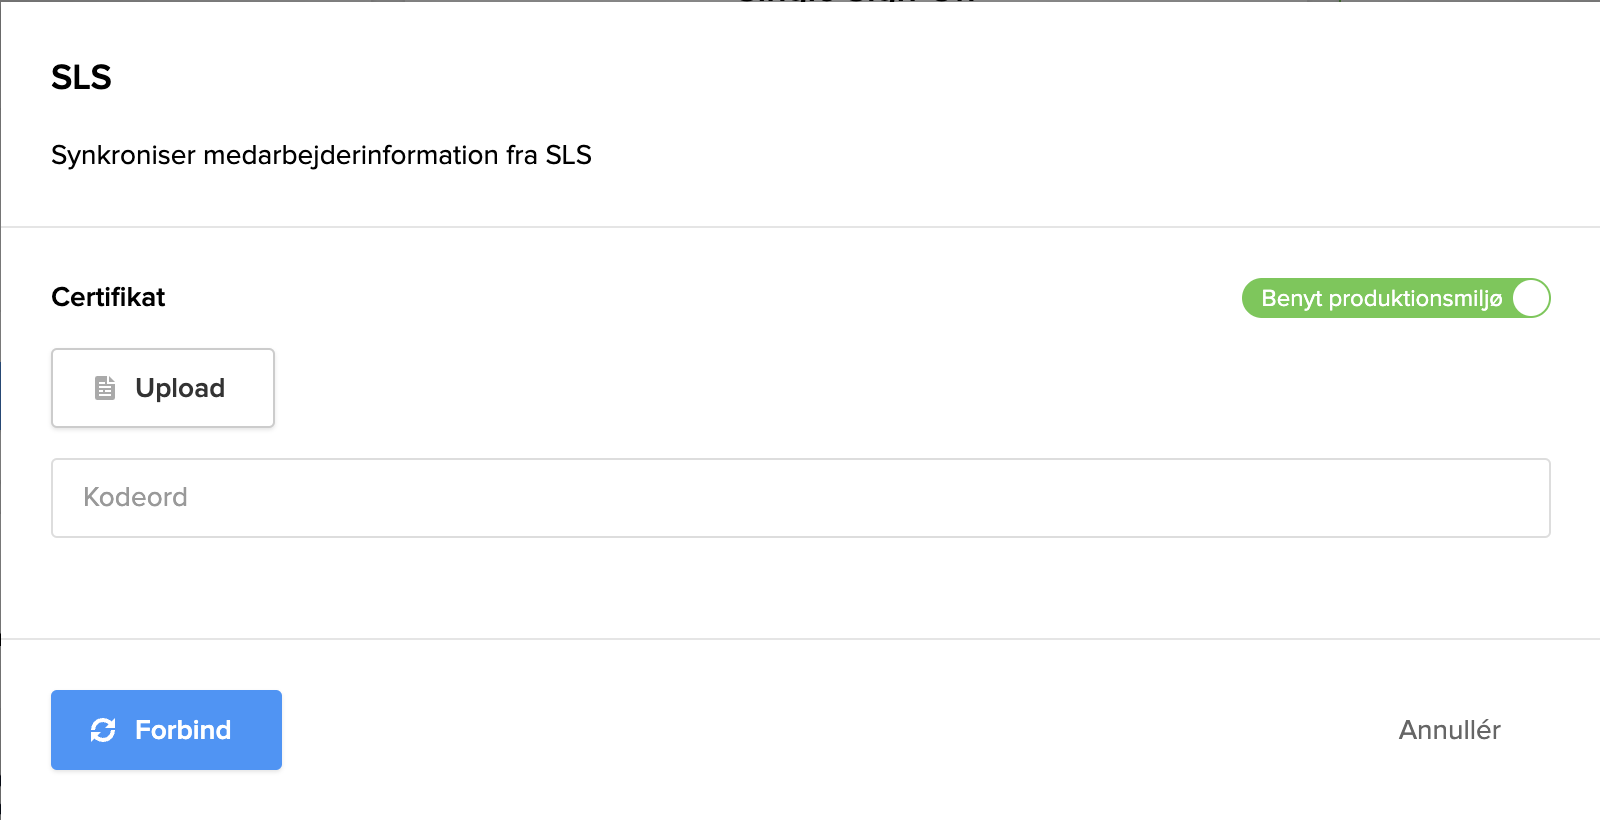Image resolution: width=1600 pixels, height=820 pixels.
Task: Click the document icon on Upload button
Action: pyautogui.click(x=105, y=388)
